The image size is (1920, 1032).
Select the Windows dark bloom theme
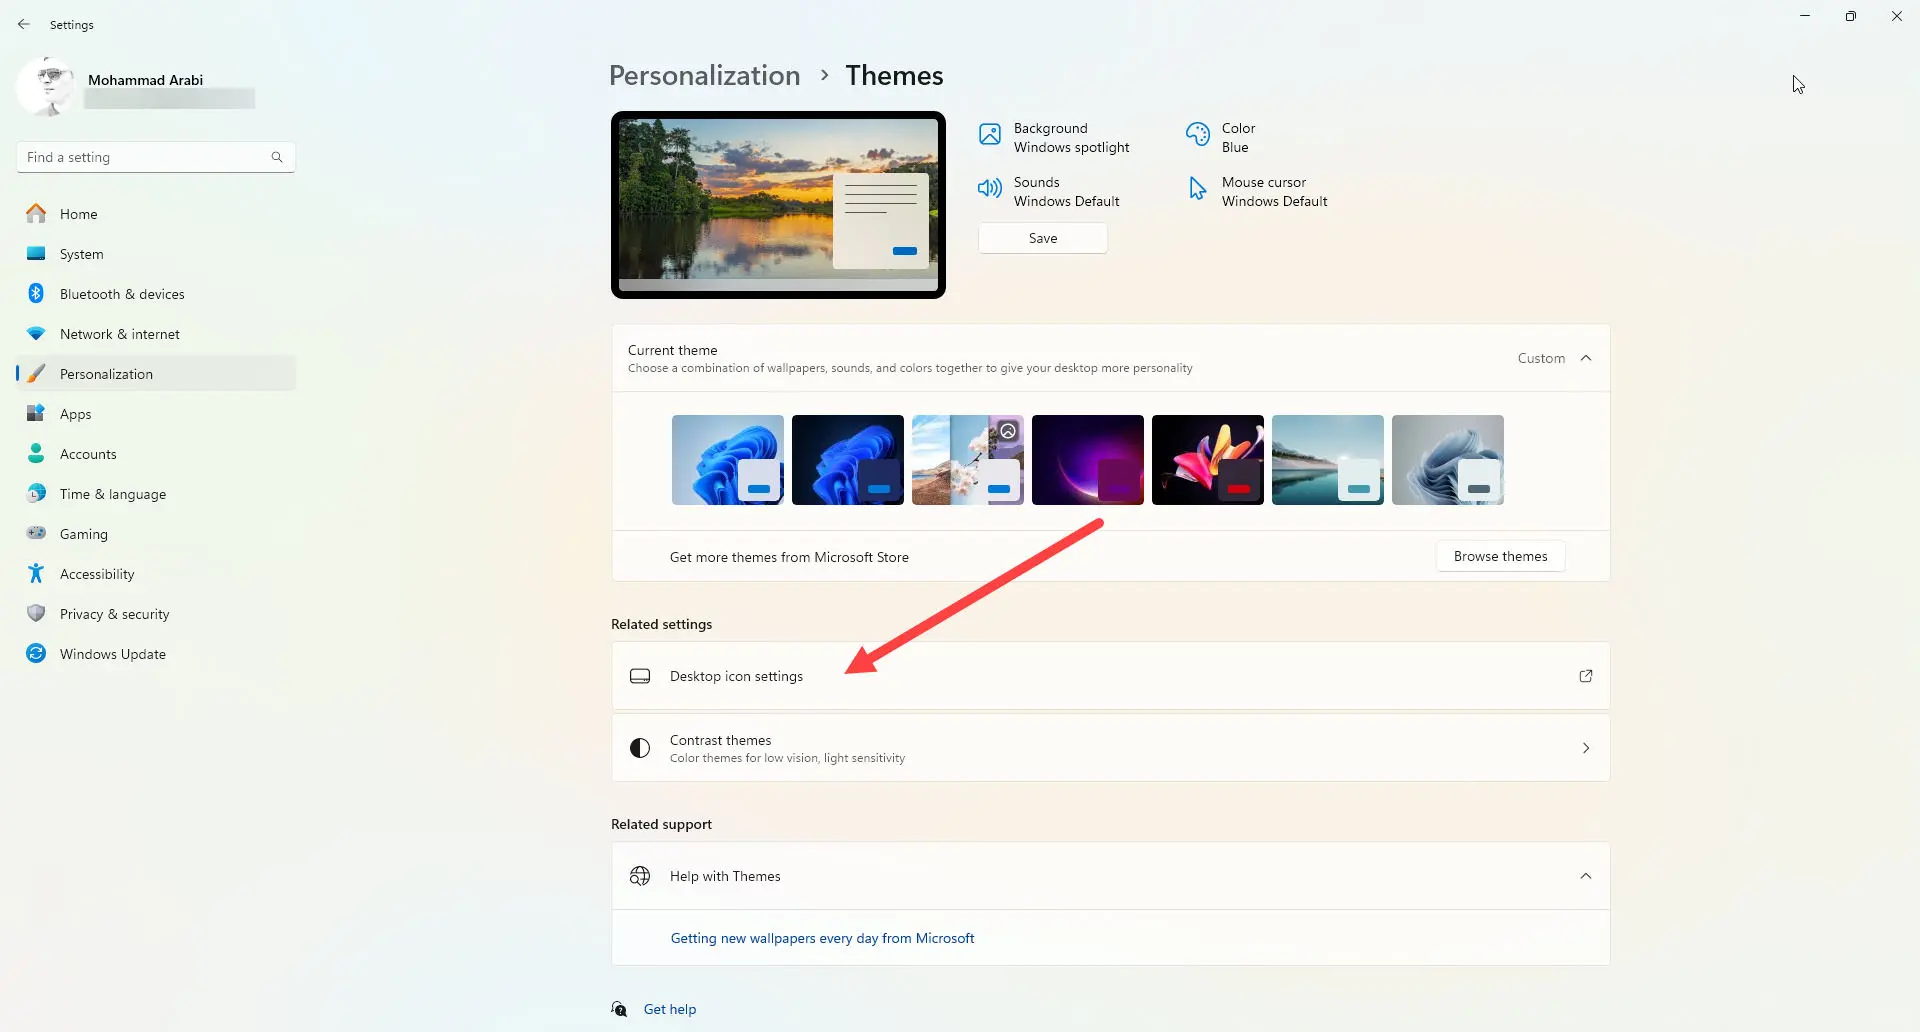coord(848,460)
